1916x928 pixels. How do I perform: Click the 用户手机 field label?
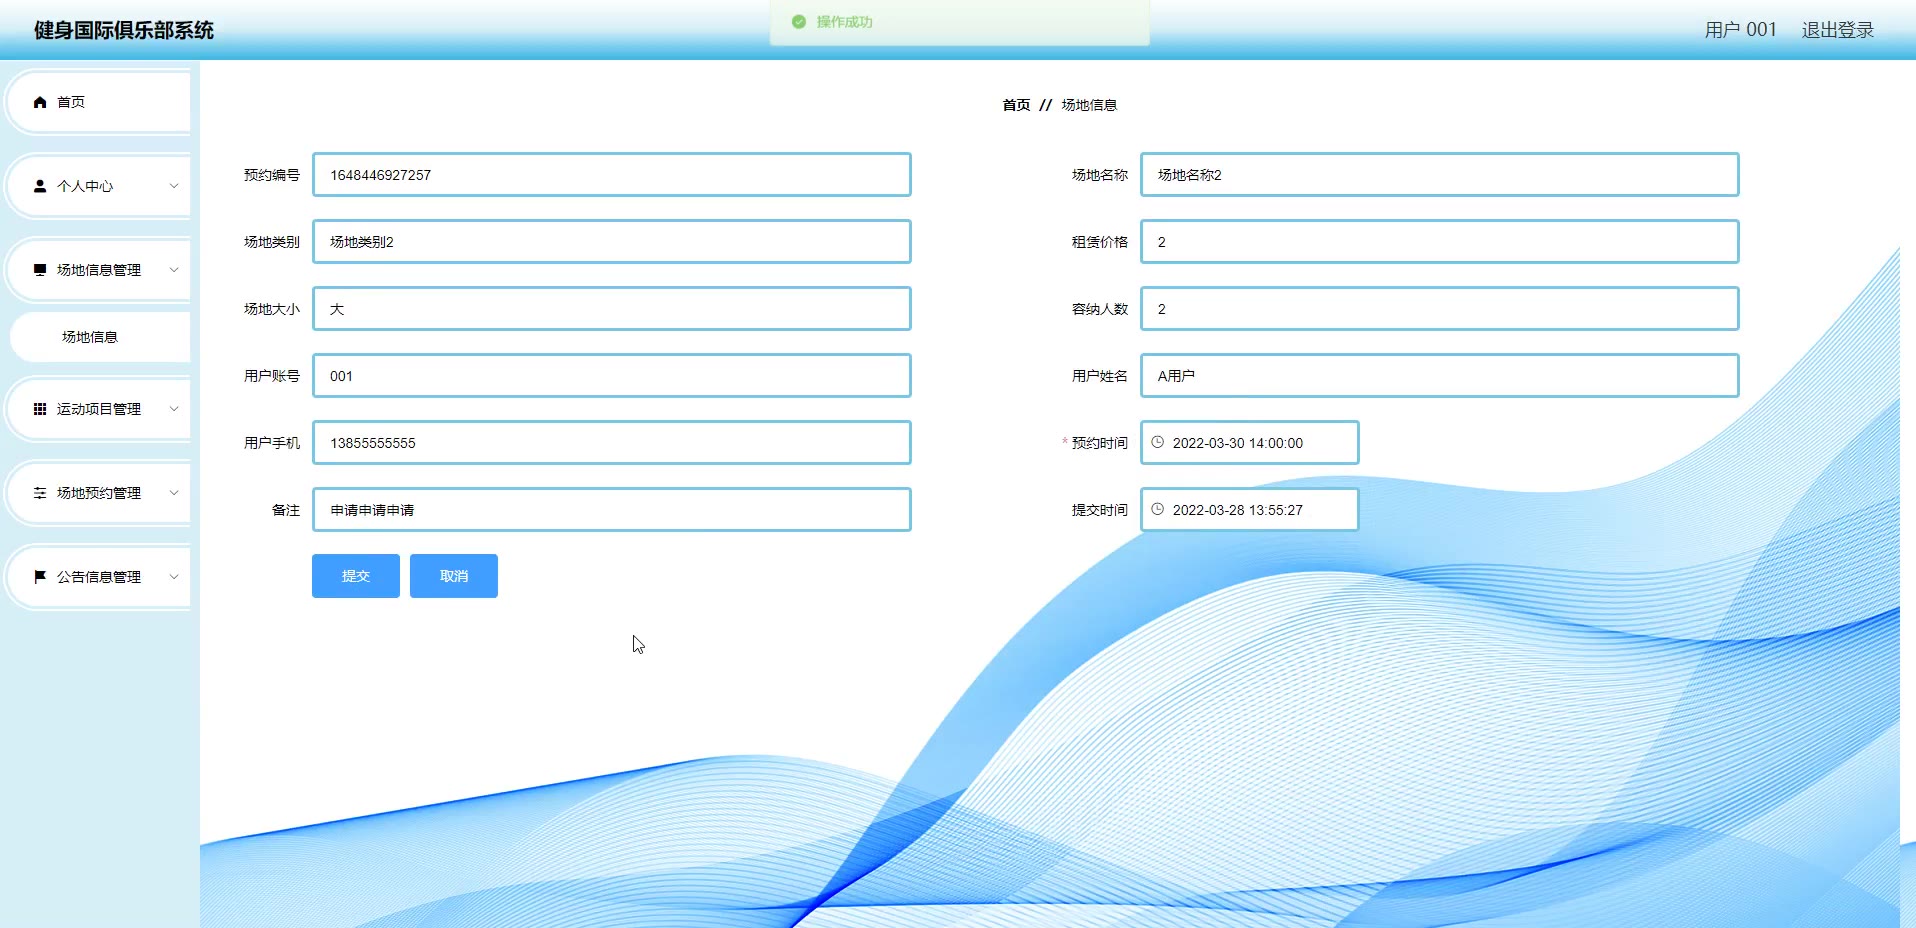pyautogui.click(x=272, y=443)
